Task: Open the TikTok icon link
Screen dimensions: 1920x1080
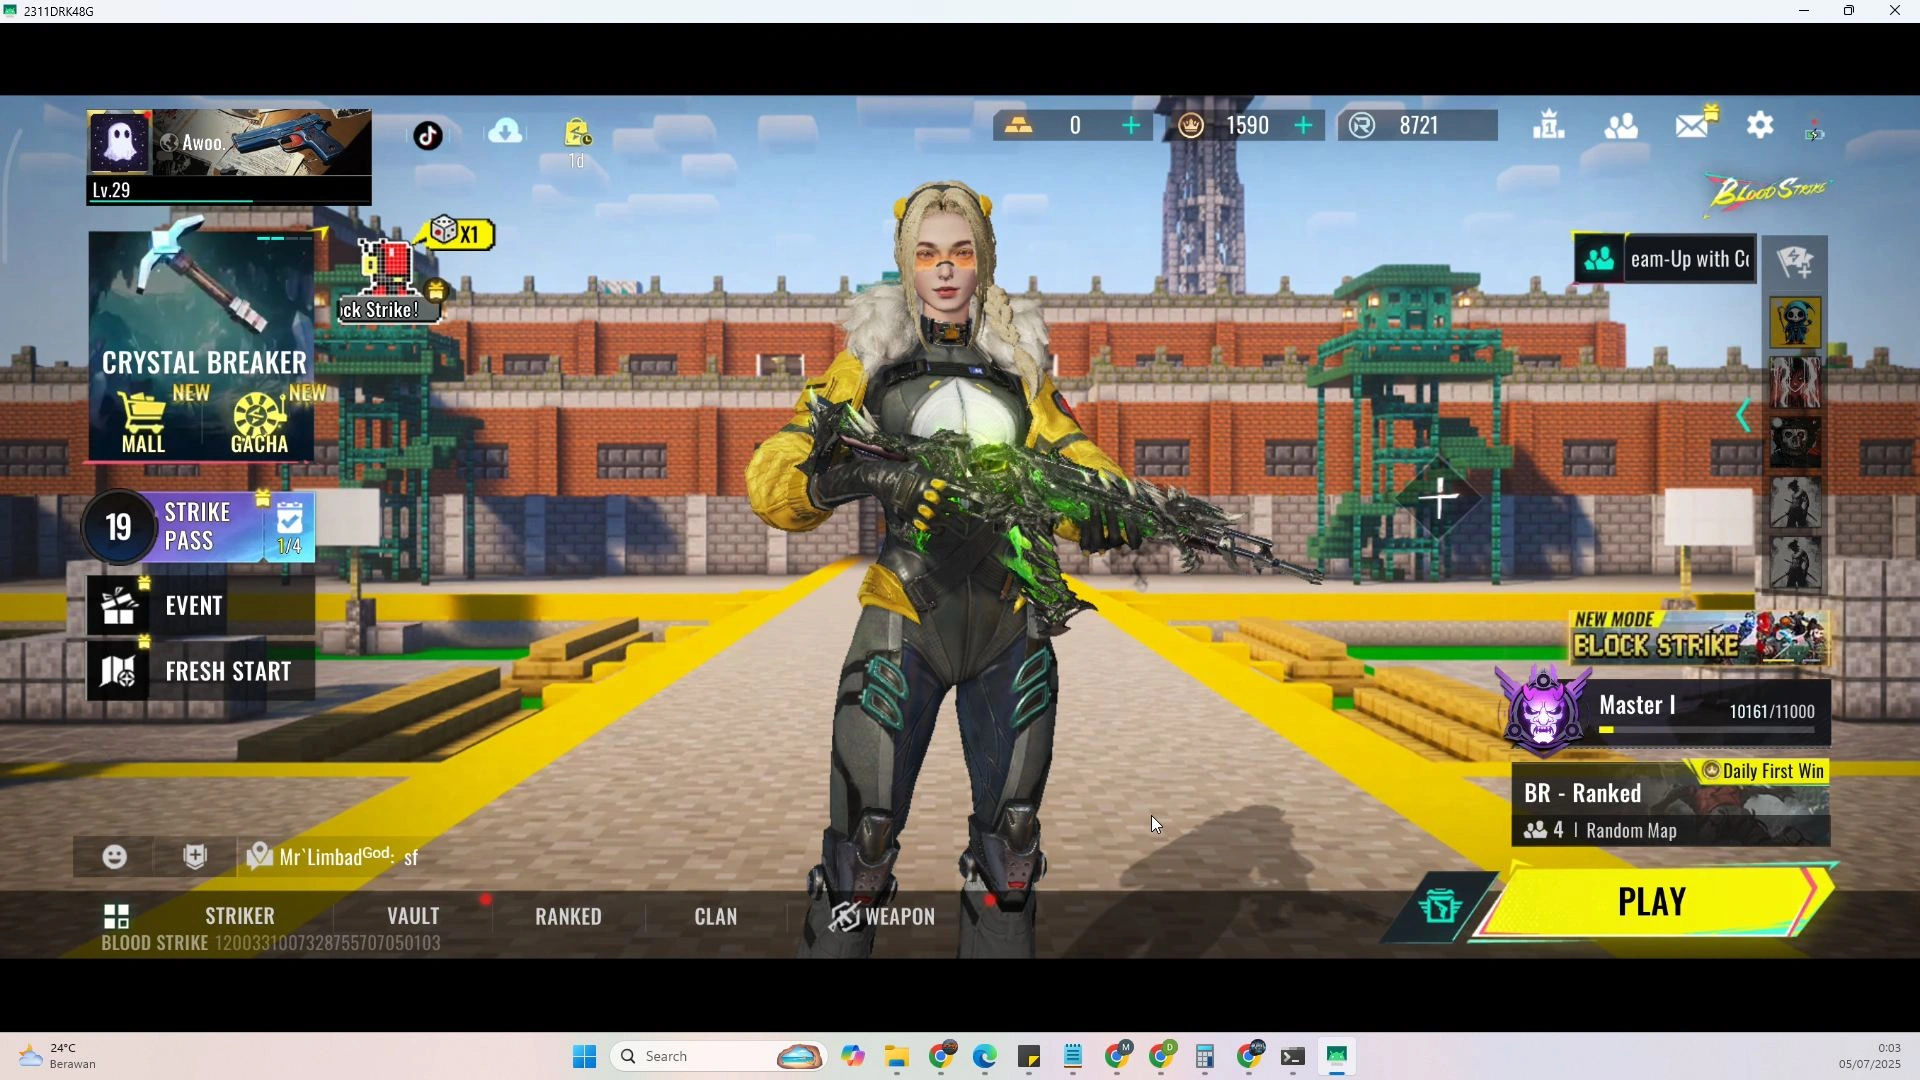Action: pos(428,135)
